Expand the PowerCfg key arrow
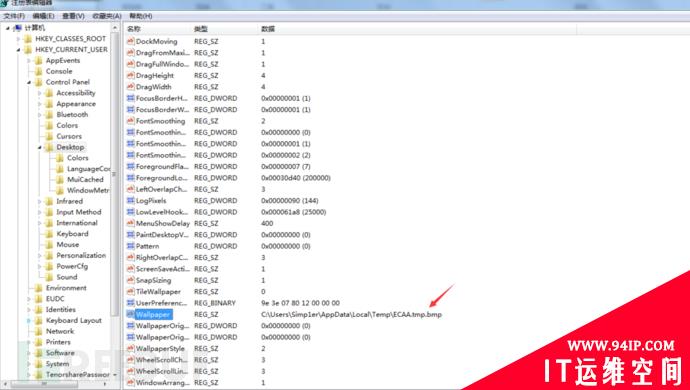The width and height of the screenshot is (690, 390). tap(40, 267)
